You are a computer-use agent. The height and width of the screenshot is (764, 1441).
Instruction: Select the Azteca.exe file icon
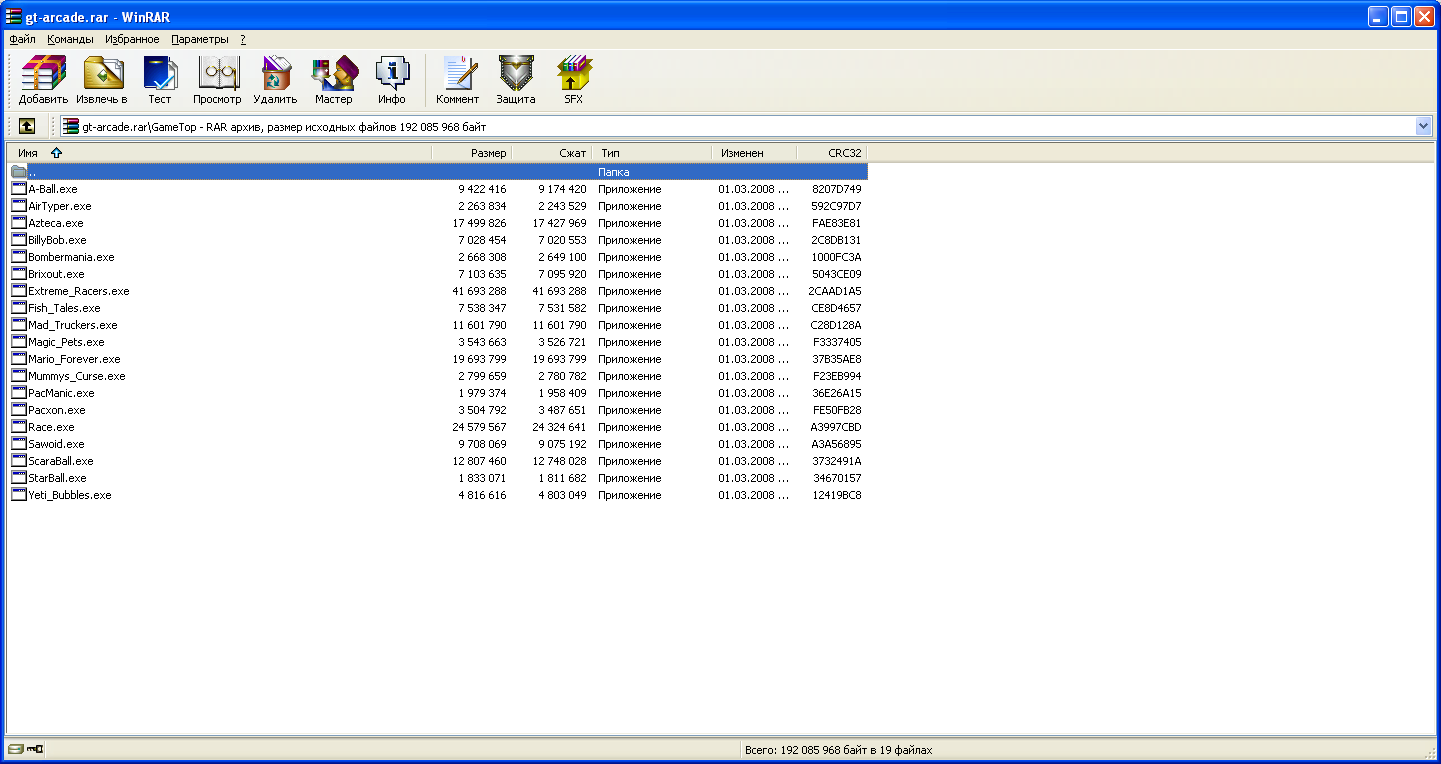(x=19, y=223)
